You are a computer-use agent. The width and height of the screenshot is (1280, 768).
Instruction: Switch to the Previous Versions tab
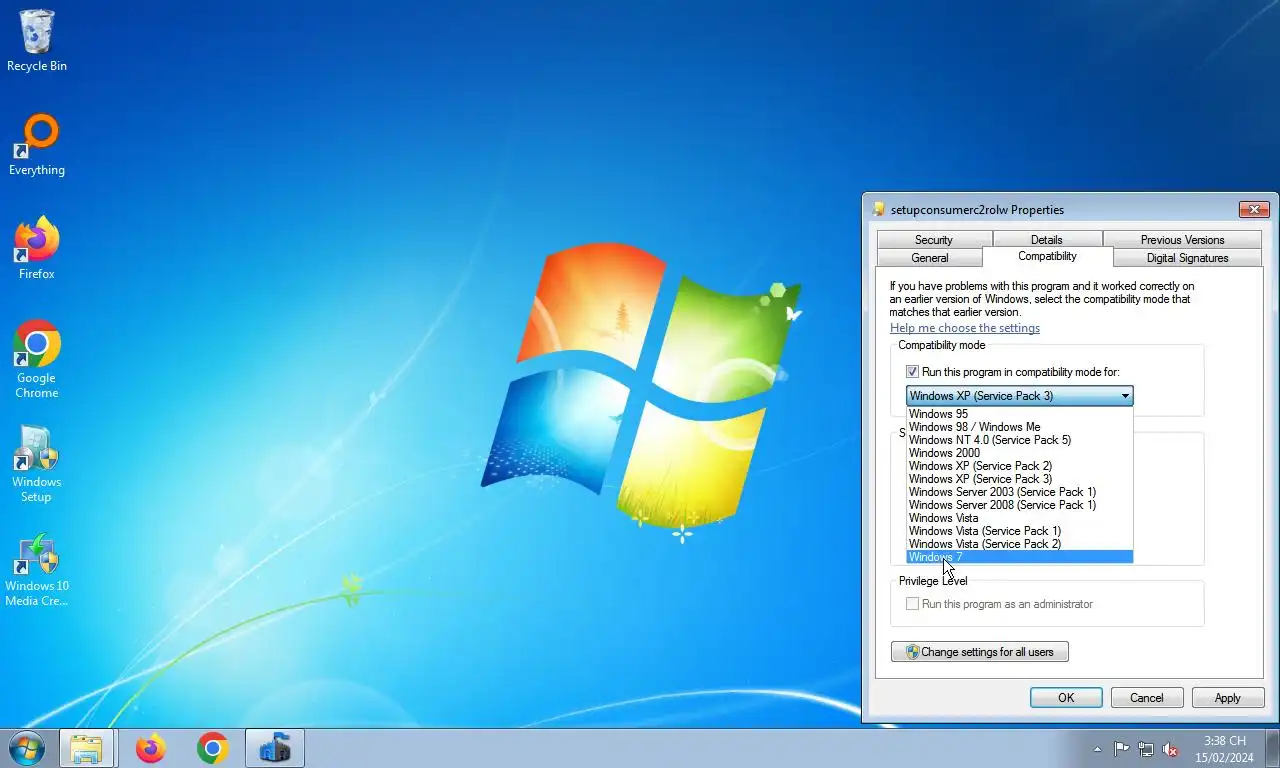click(1182, 240)
